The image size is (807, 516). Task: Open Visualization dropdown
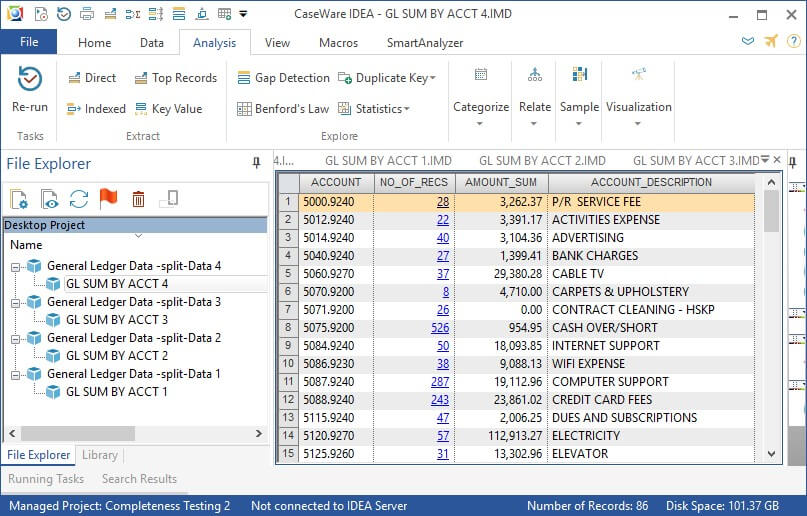pos(638,123)
